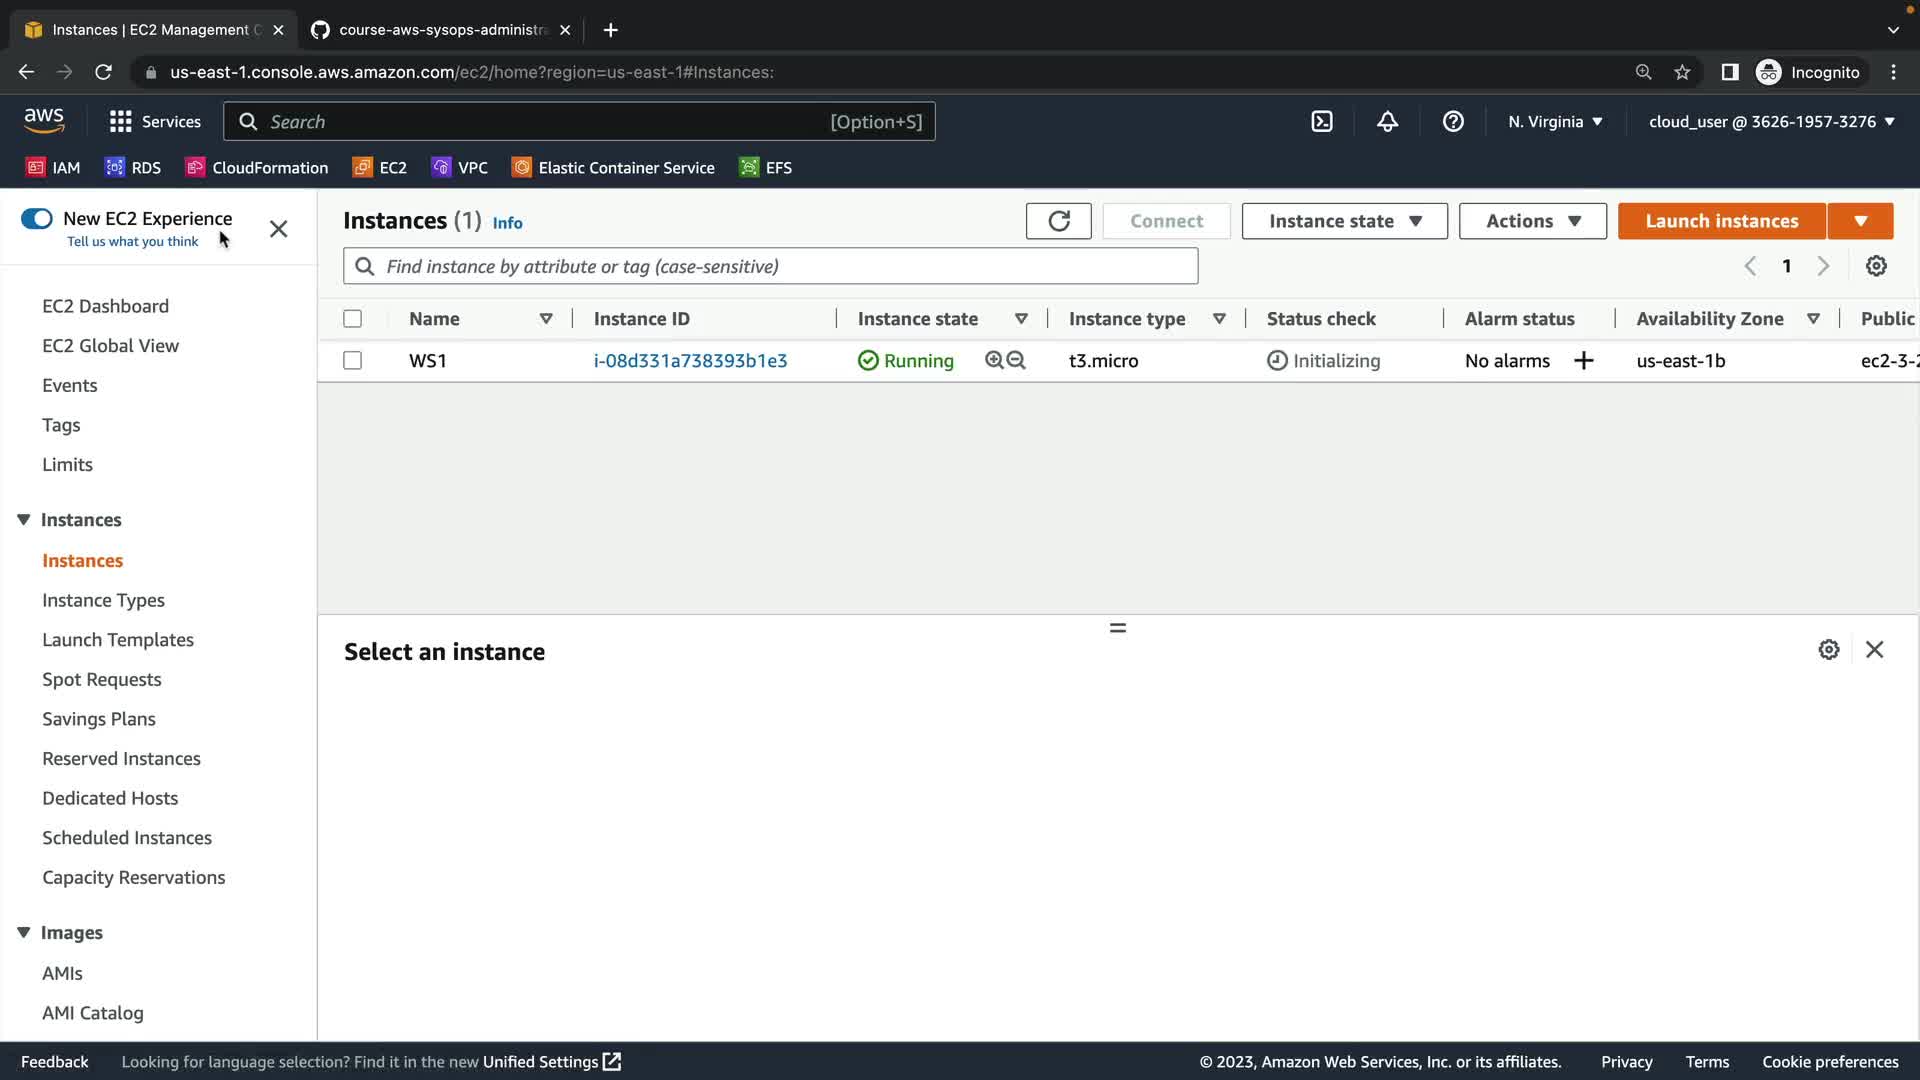
Task: Switch to course-aws-sysops GitHub tab
Action: point(440,30)
